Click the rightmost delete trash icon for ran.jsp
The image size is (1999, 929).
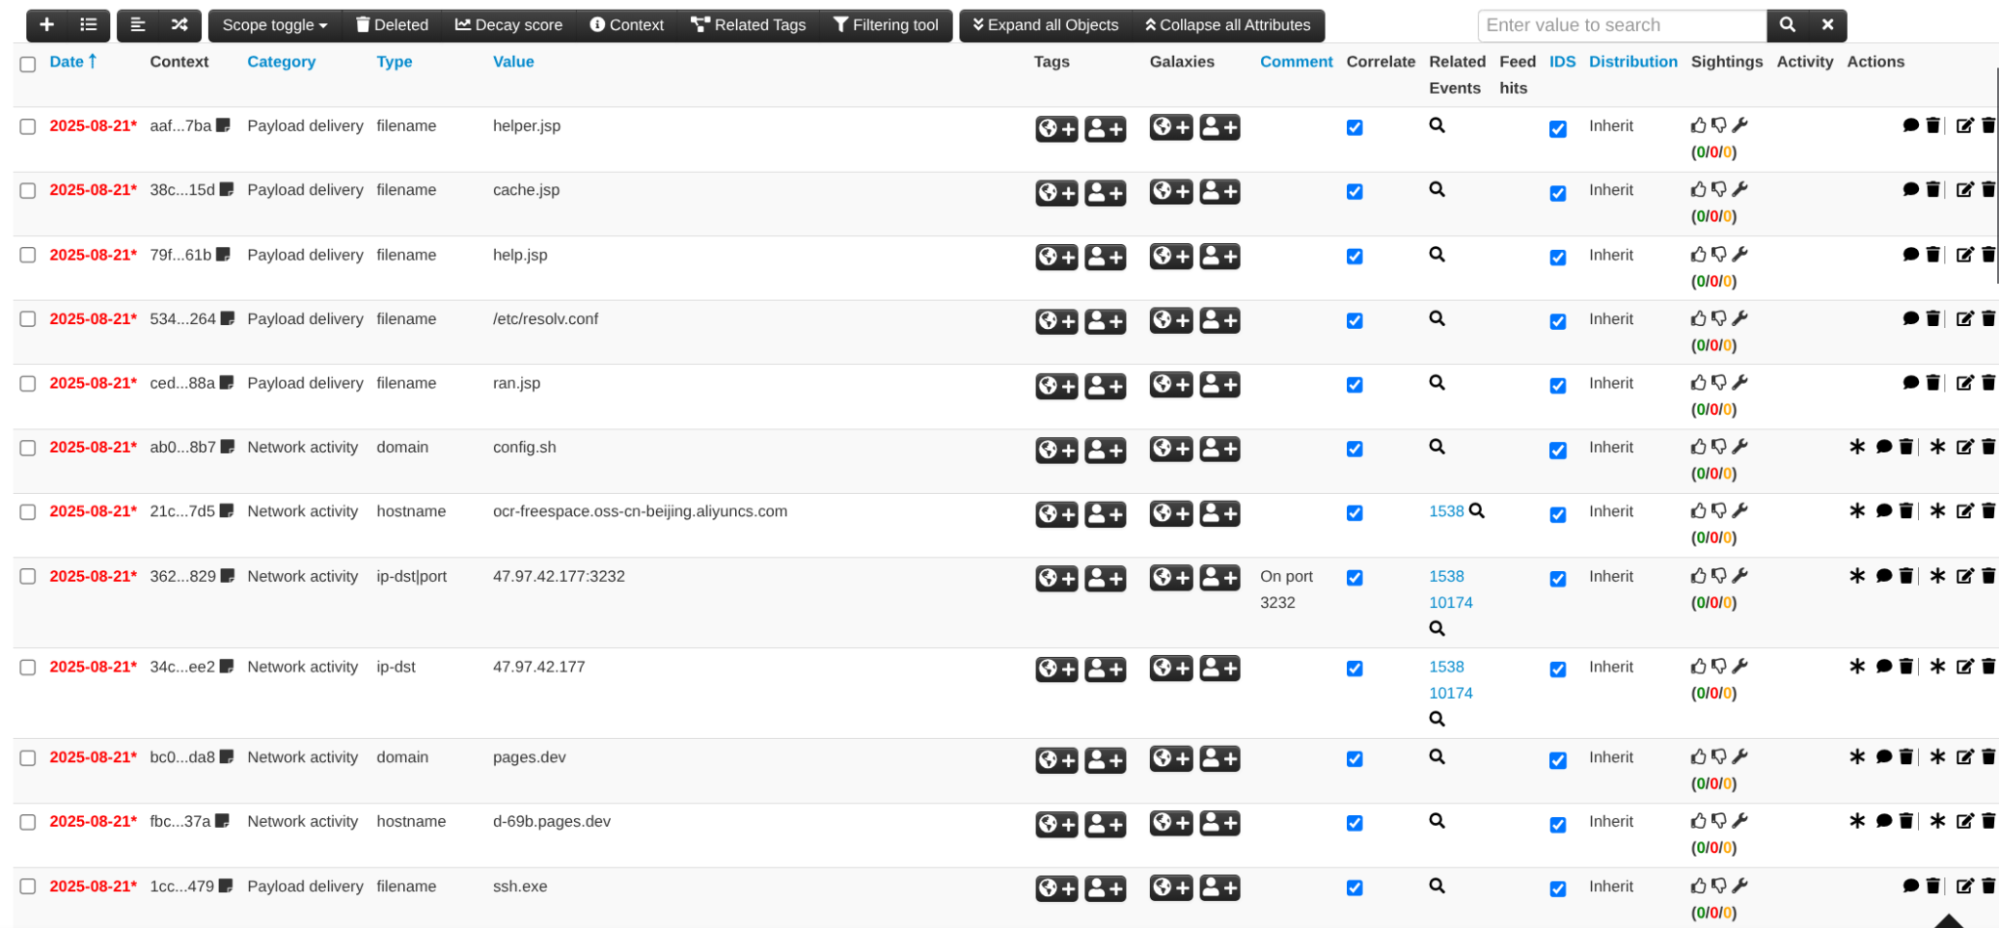[x=1988, y=383]
